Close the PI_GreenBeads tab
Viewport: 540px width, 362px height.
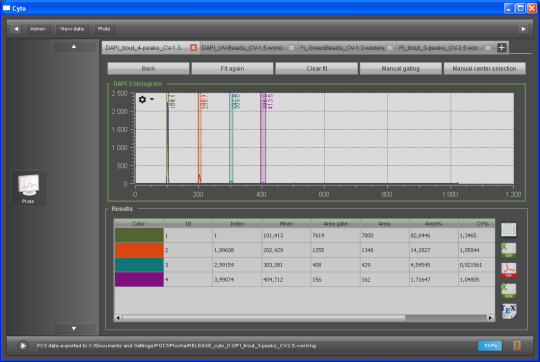pyautogui.click(x=390, y=48)
